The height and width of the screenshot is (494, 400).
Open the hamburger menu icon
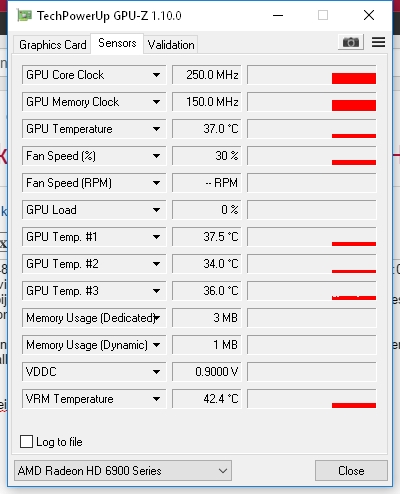[378, 42]
